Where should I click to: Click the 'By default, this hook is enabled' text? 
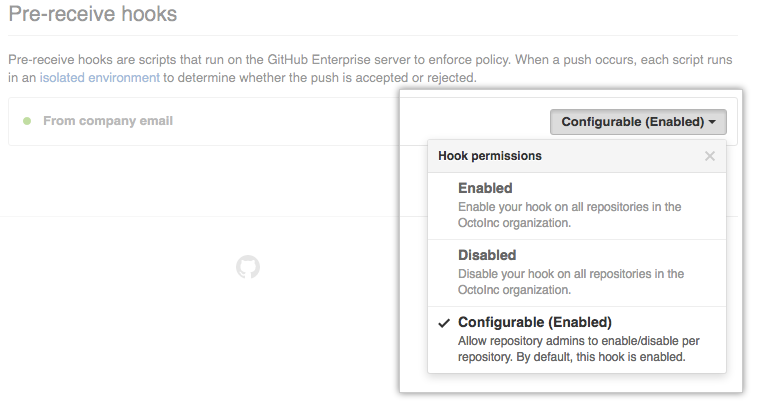click(x=610, y=357)
